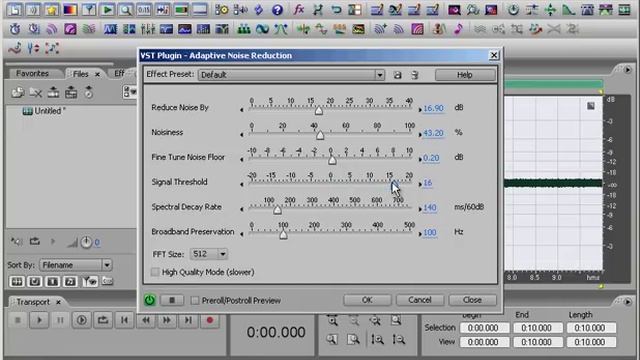This screenshot has height=360, width=640.
Task: Toggle loop preview icon beside Files auto-play
Action: [35, 242]
